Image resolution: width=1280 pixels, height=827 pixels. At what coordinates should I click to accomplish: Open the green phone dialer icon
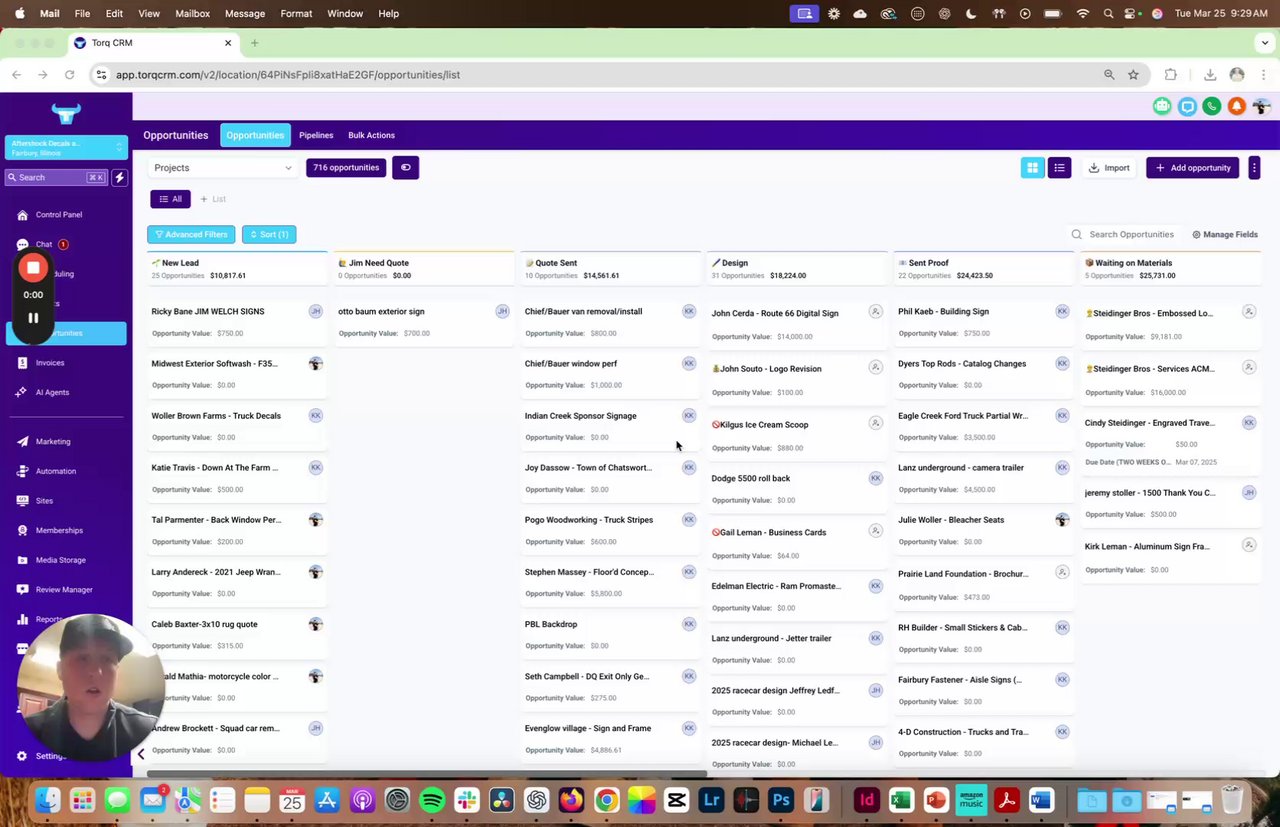(1212, 106)
